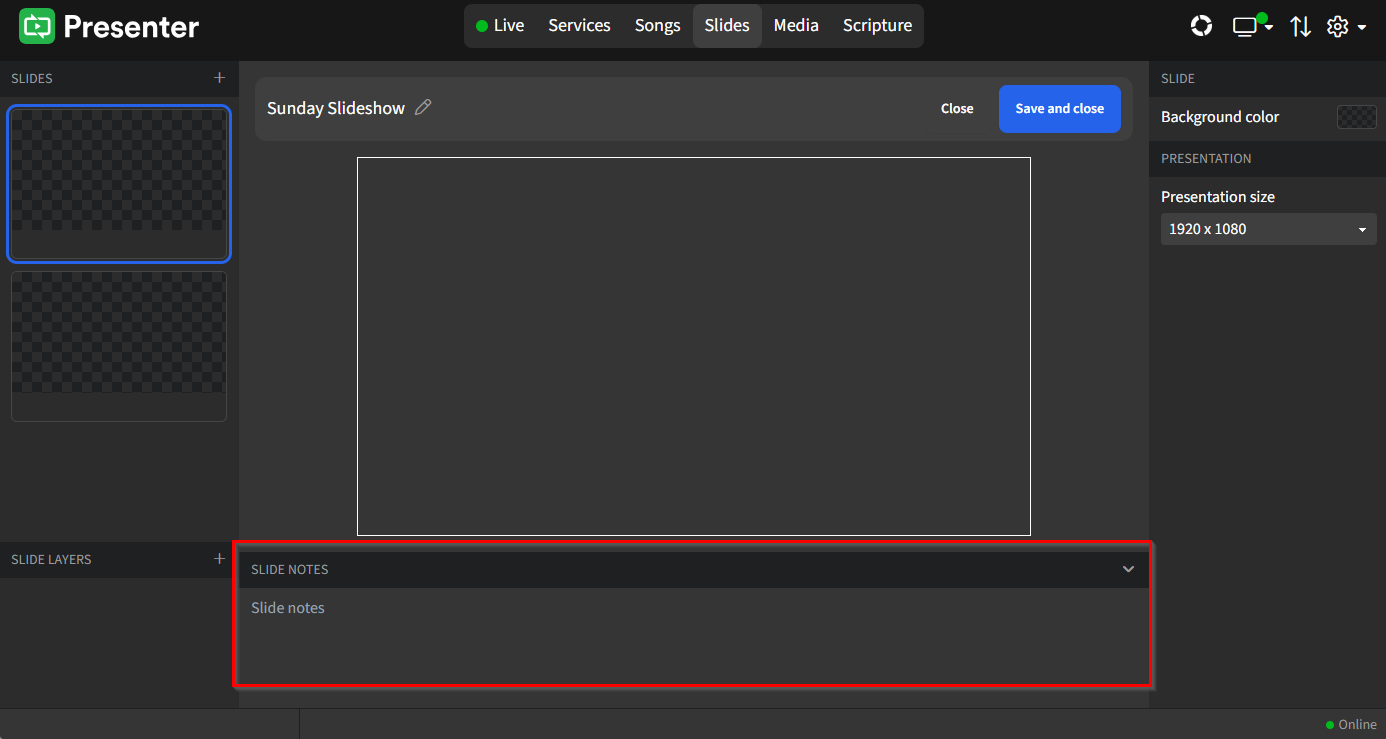
Task: Collapse the Slide Notes section
Action: click(x=1128, y=569)
